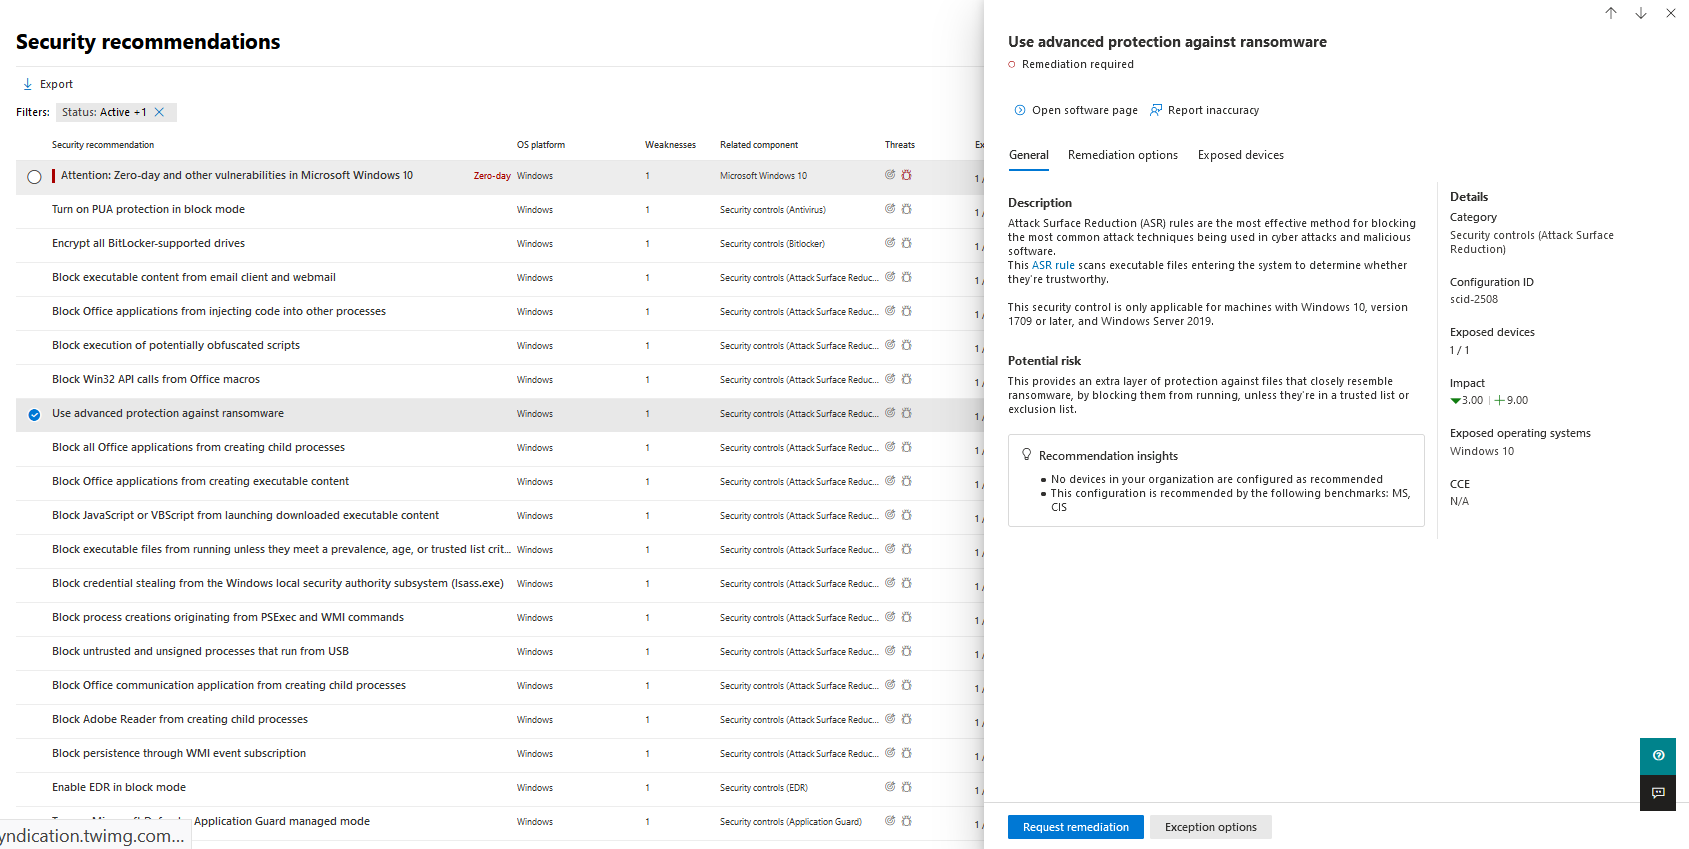Select the Zero-day Windows 10 row radio button
Viewport: 1689px width, 849px height.
point(34,177)
